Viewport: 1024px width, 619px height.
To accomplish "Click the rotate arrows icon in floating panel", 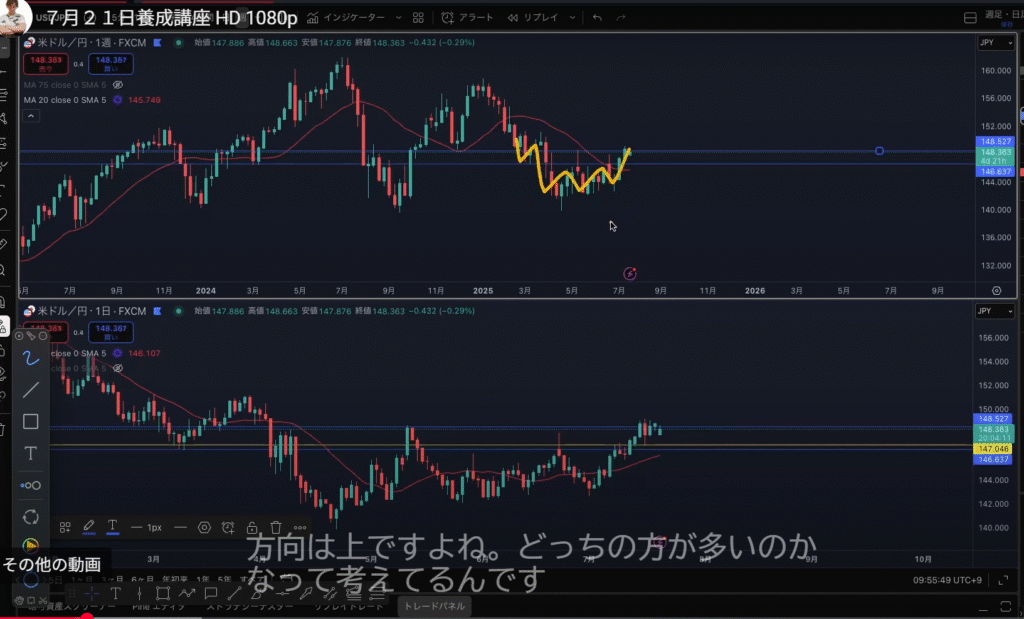I will tap(31, 517).
